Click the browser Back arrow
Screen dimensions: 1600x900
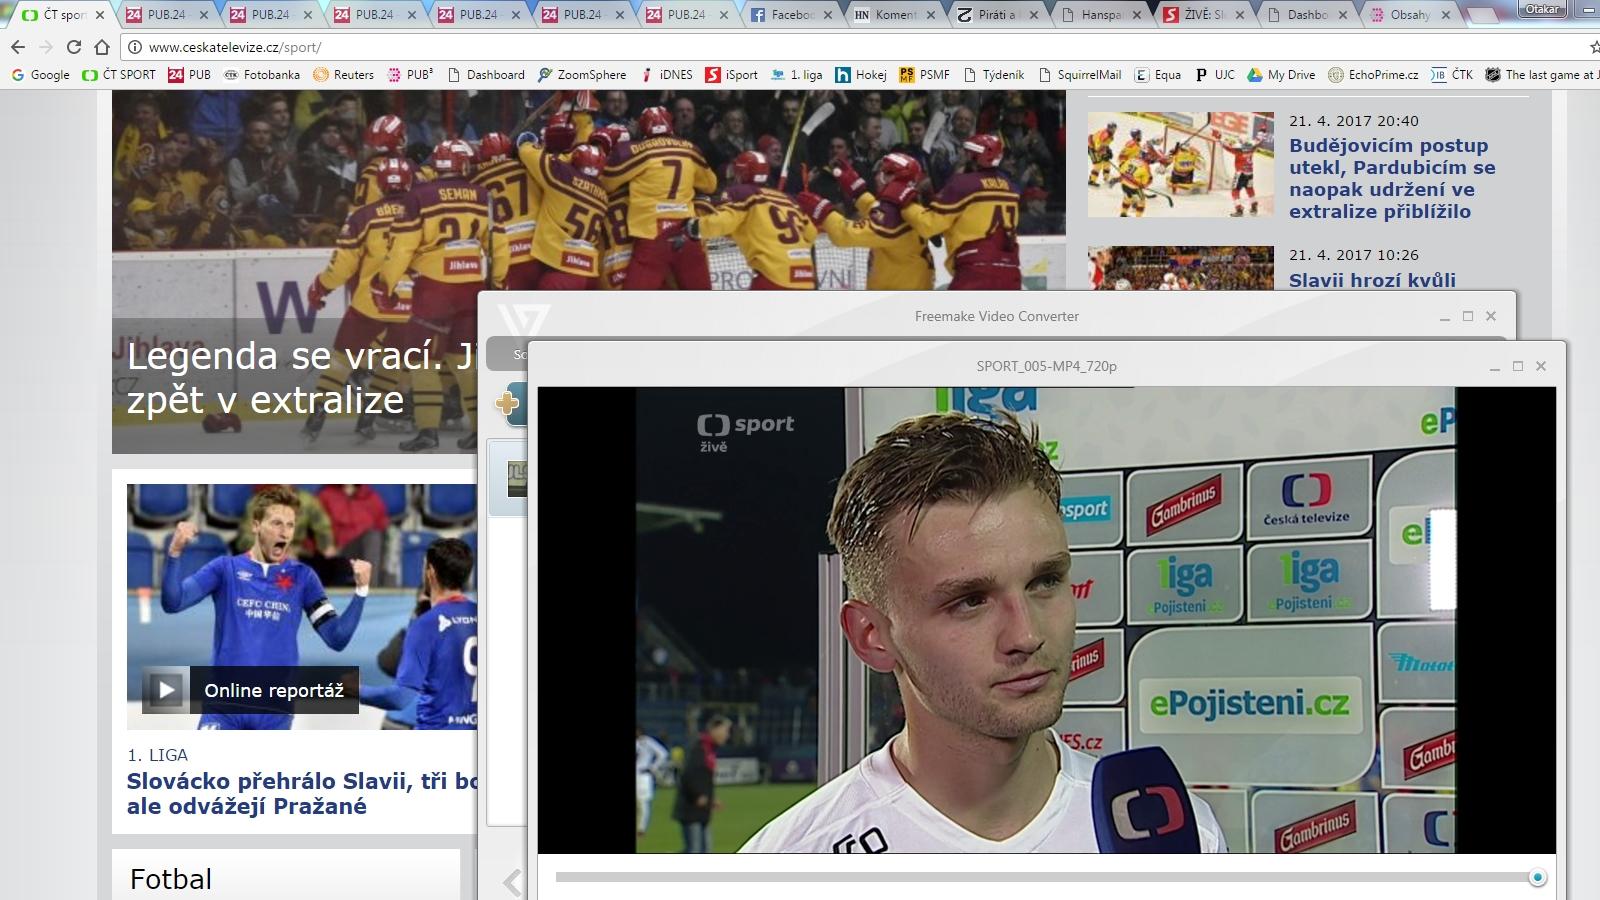(18, 47)
